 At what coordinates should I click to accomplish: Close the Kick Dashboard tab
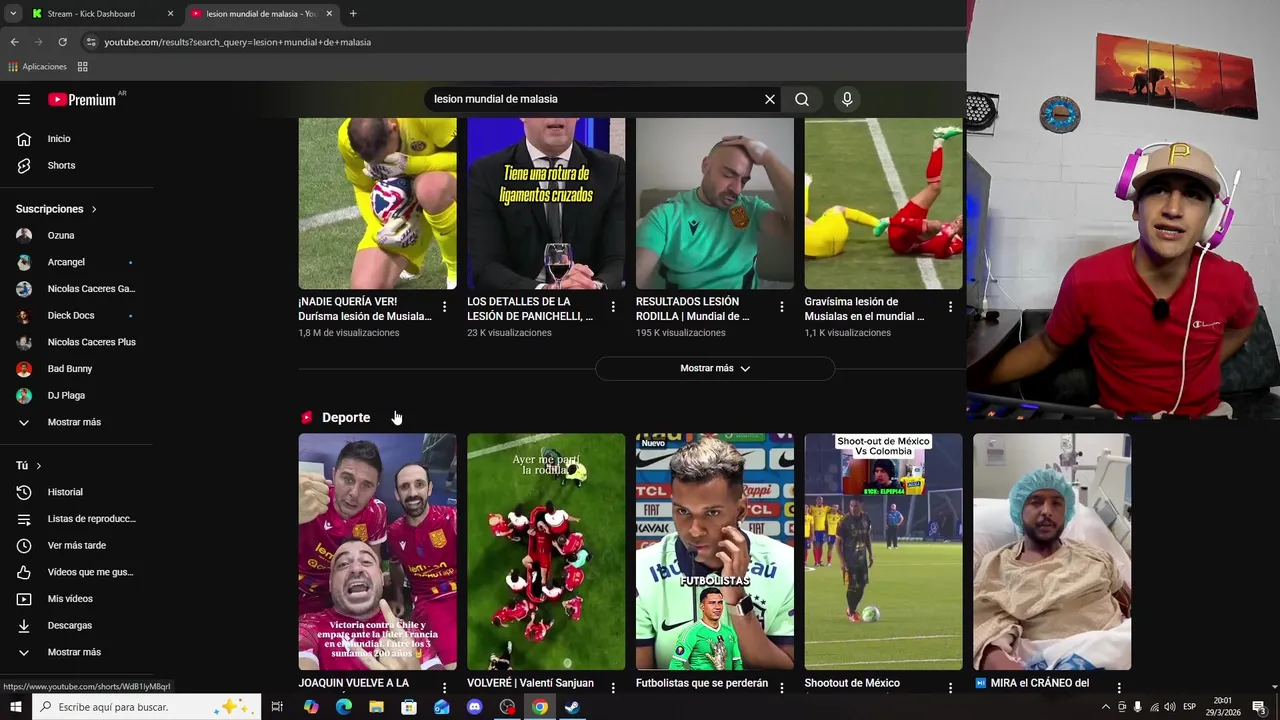point(170,14)
